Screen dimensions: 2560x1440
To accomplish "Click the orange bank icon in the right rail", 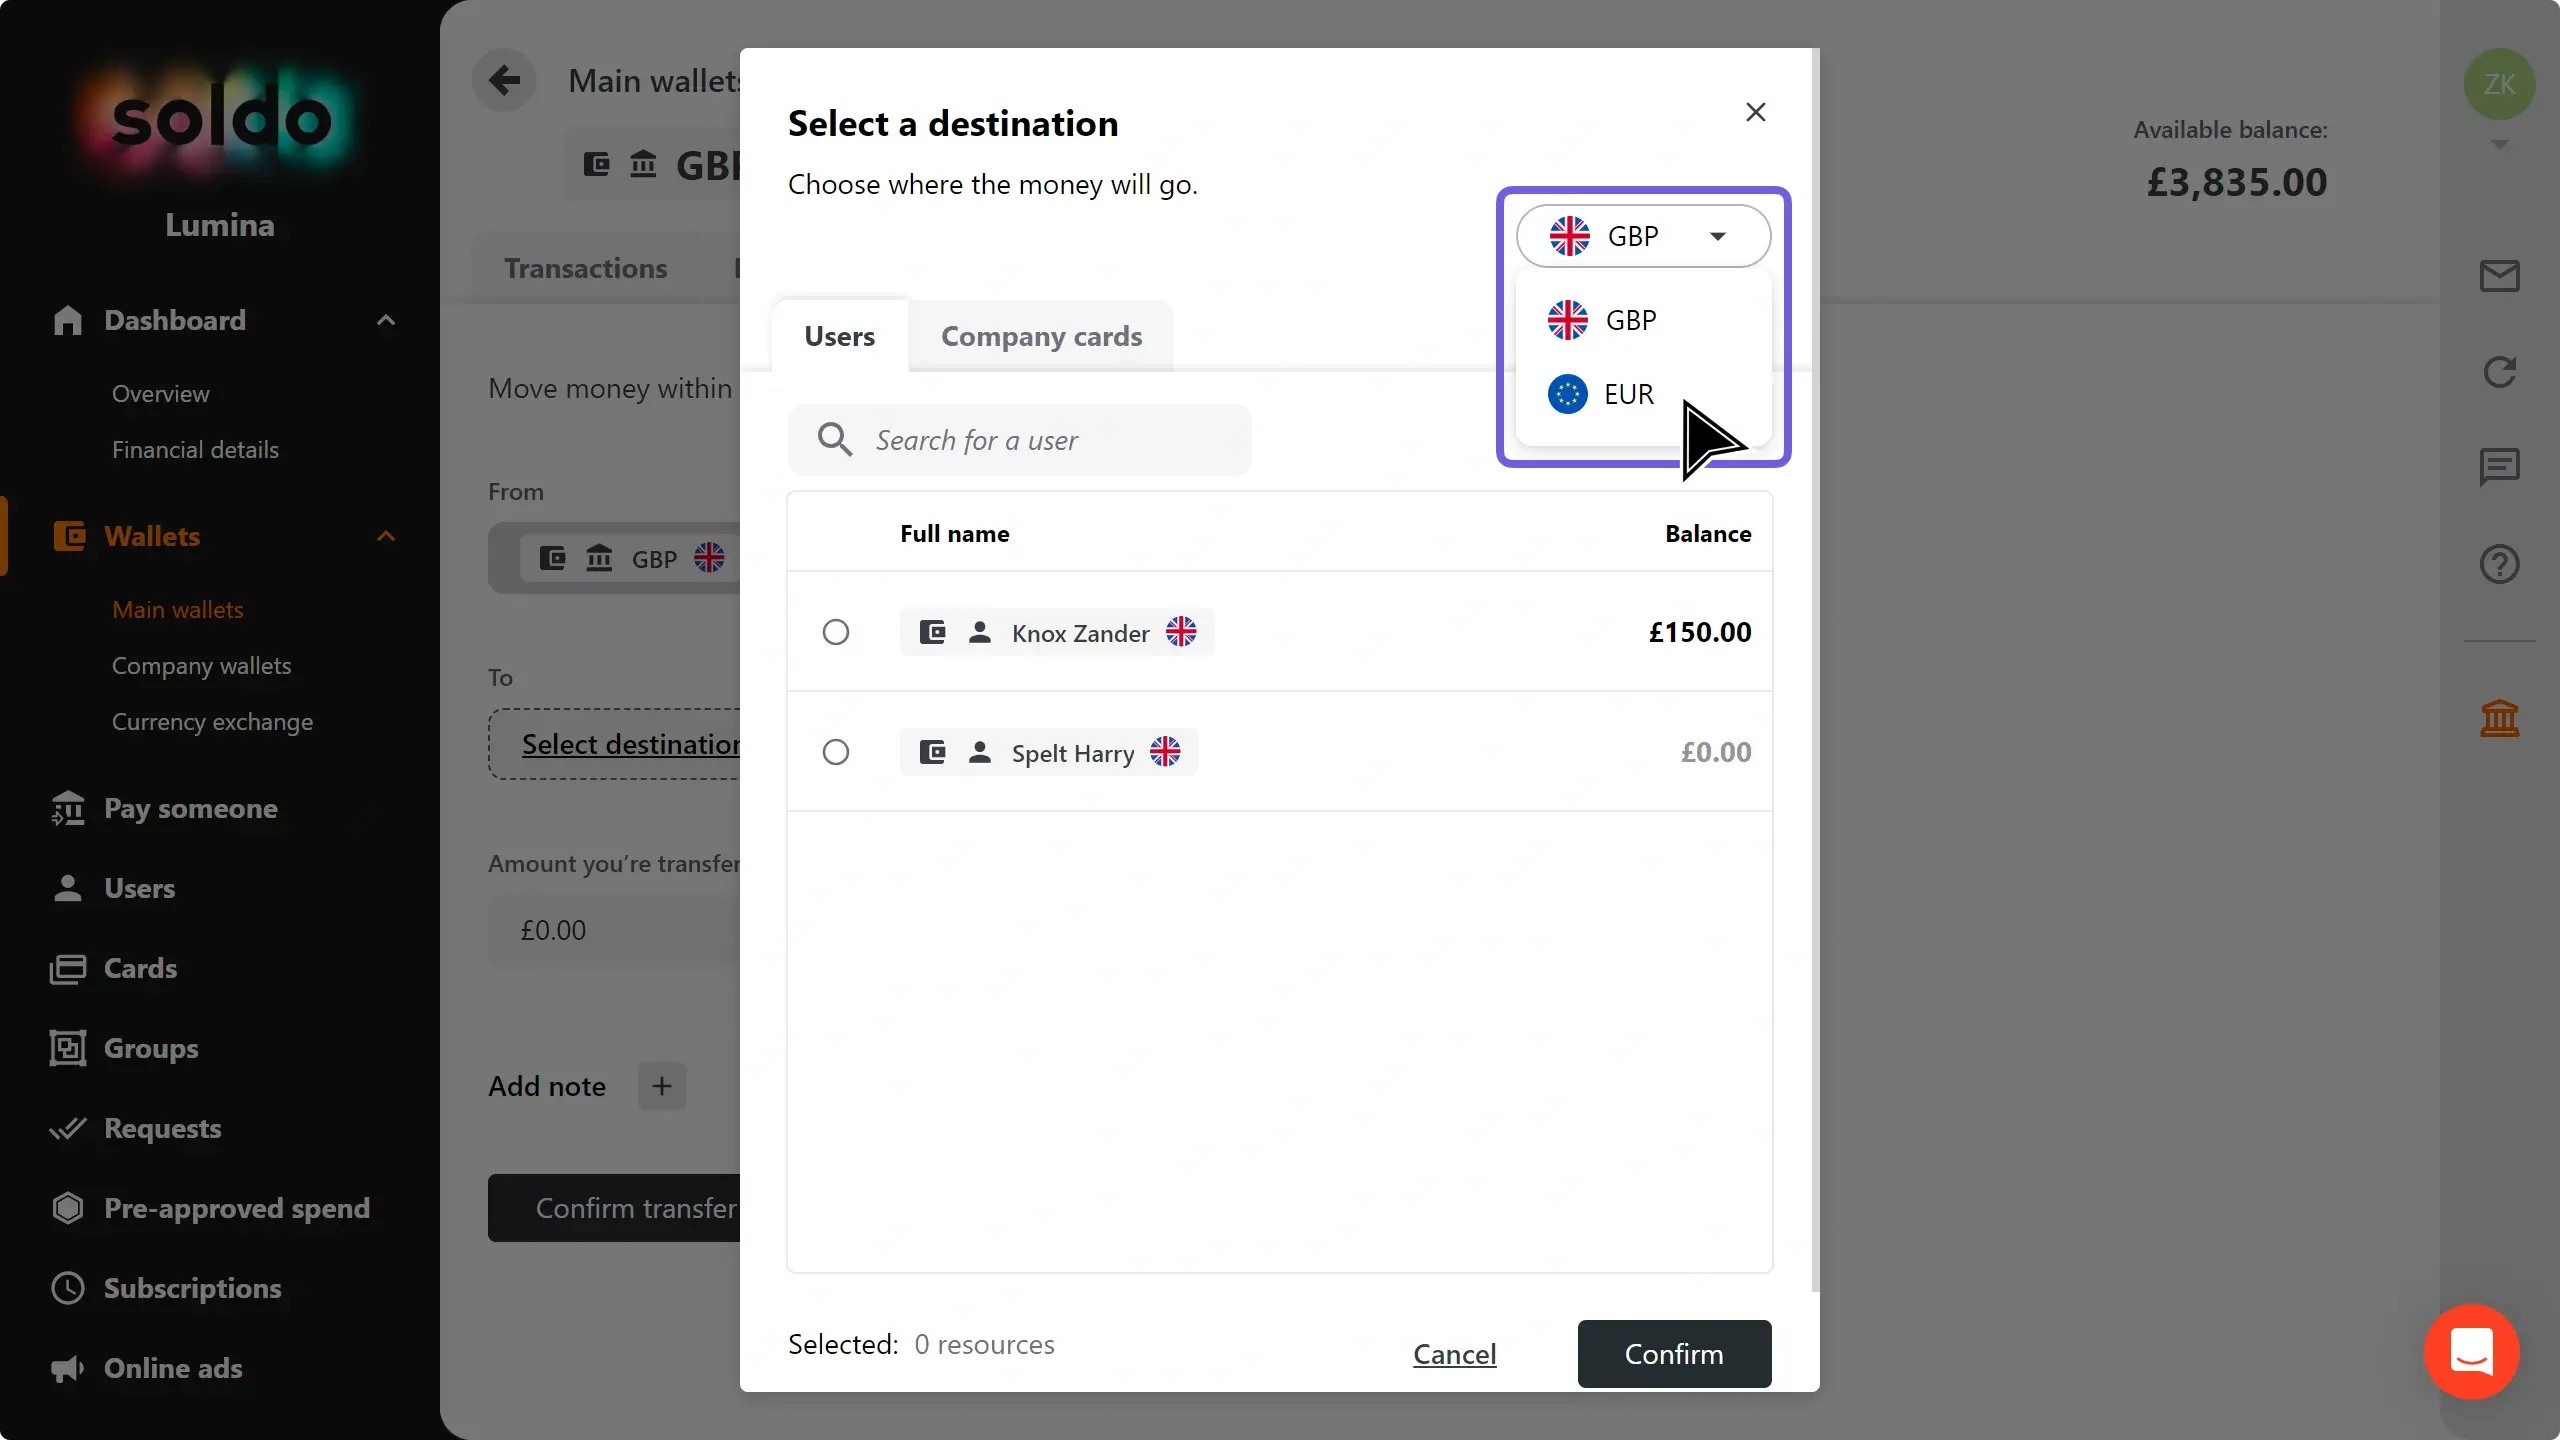I will pos(2499,717).
